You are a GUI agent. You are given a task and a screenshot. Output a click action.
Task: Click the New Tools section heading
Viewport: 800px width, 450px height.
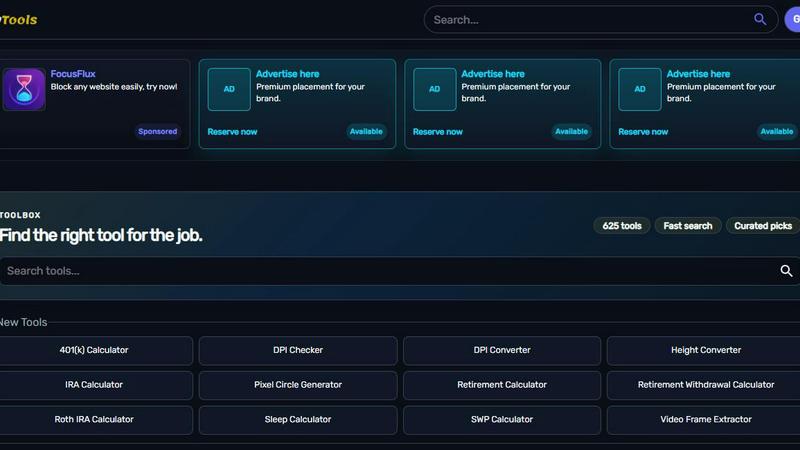pos(23,322)
